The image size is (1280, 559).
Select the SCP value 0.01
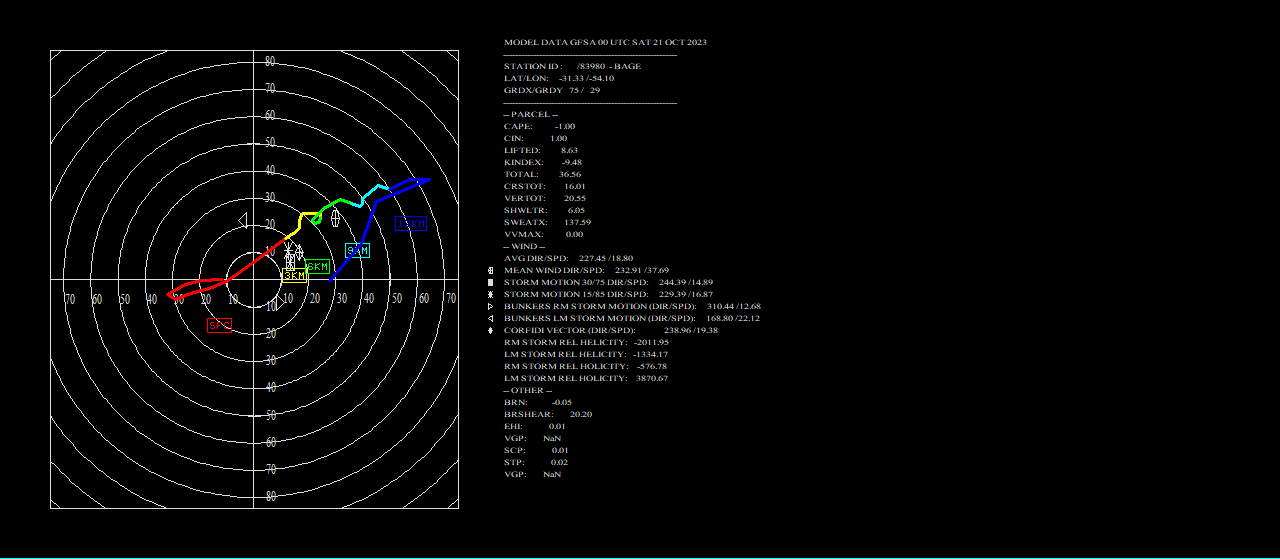[x=560, y=450]
